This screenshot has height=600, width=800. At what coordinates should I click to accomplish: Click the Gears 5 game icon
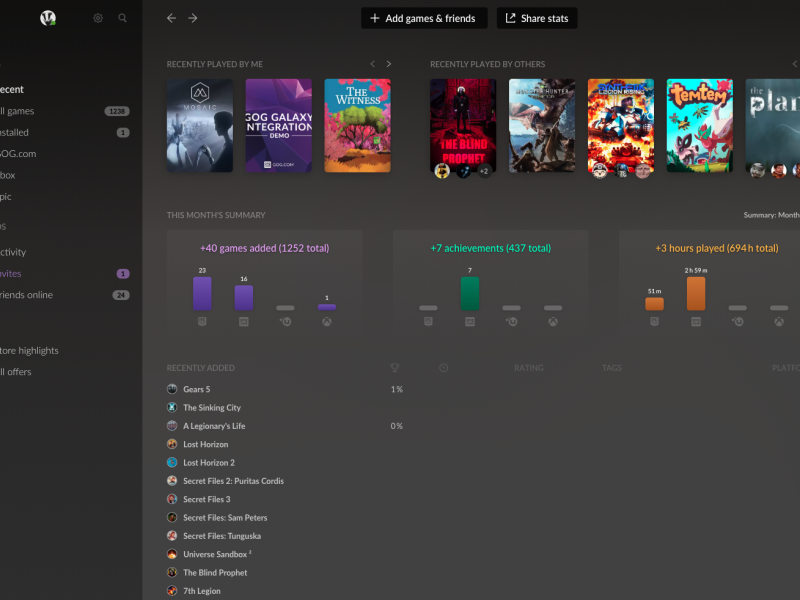pos(172,389)
